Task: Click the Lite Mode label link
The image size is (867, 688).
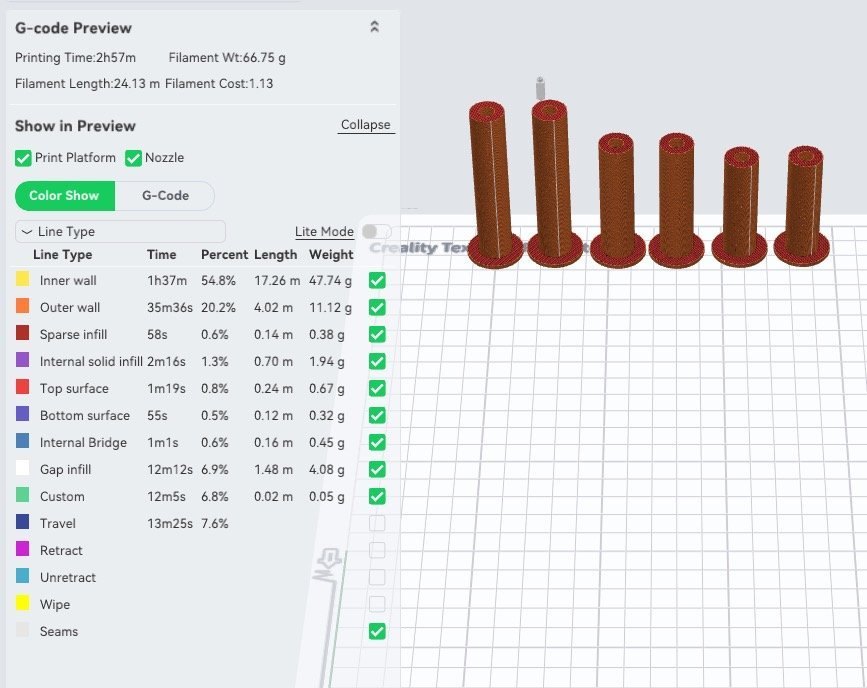Action: [324, 232]
